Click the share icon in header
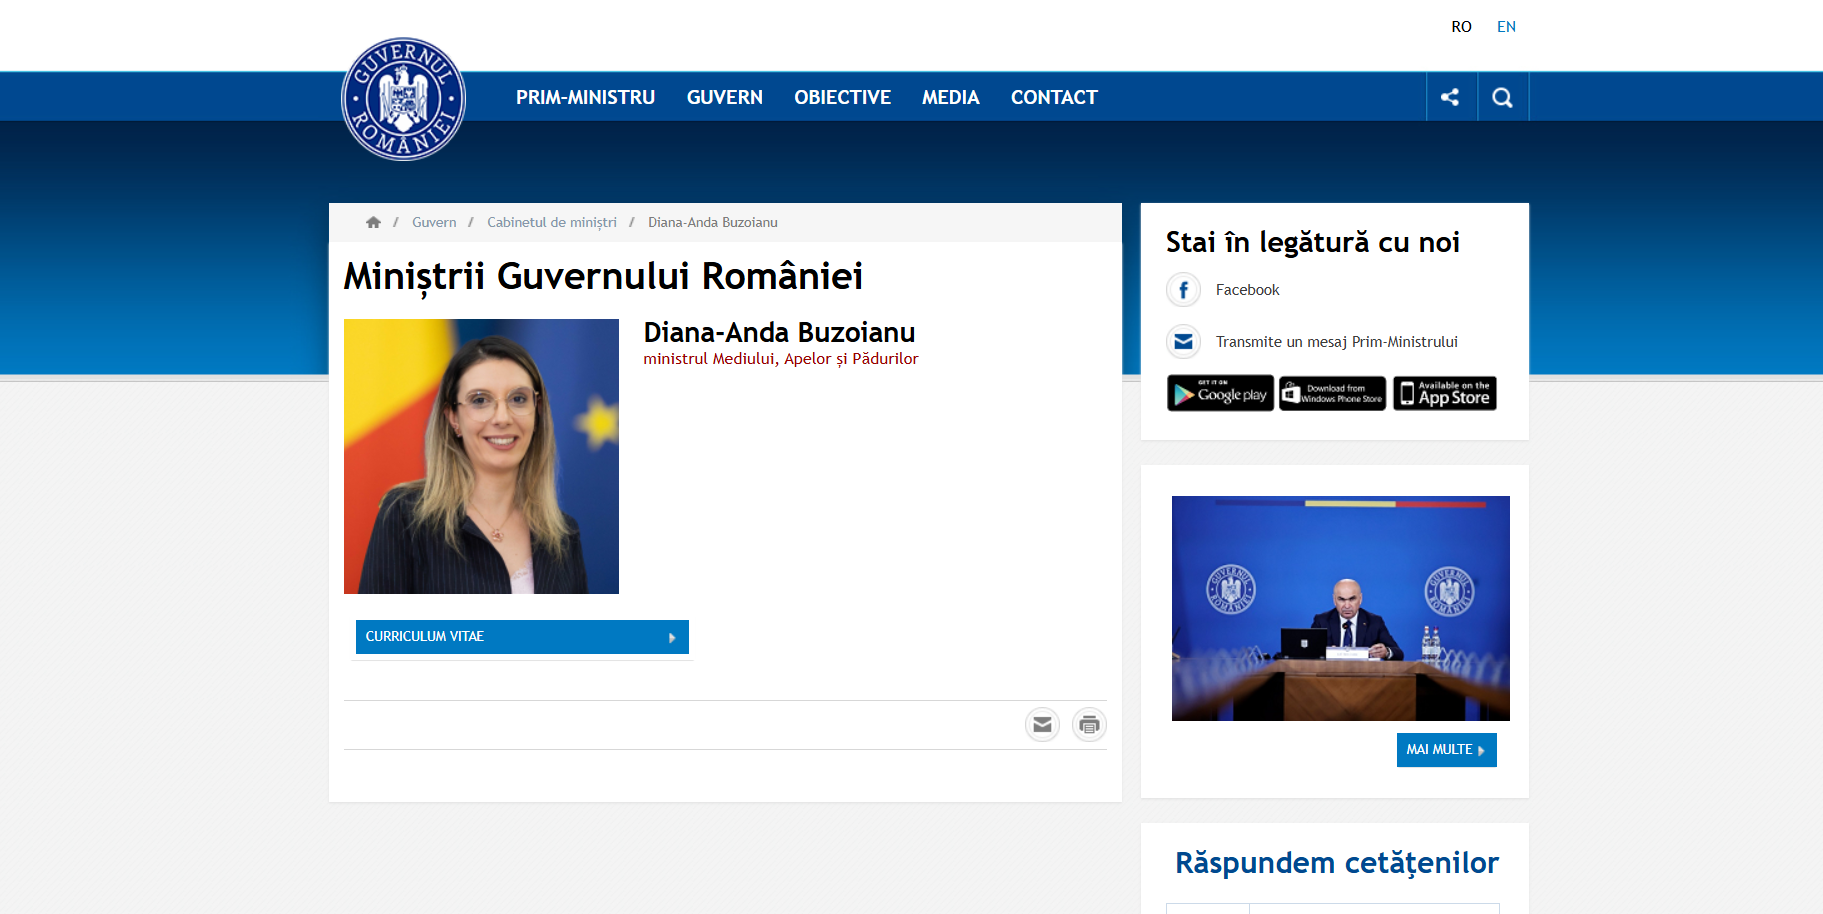This screenshot has width=1823, height=914. tap(1450, 97)
